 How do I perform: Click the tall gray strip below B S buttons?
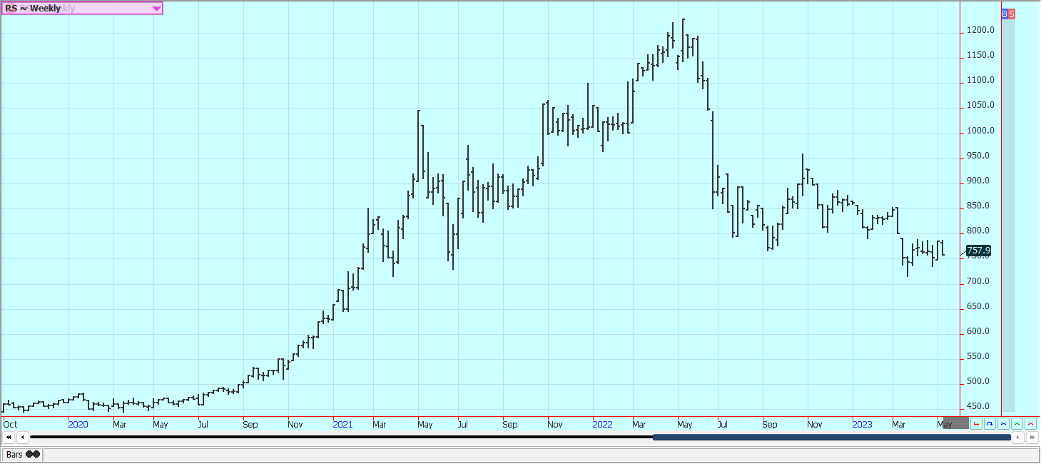pos(1009,214)
